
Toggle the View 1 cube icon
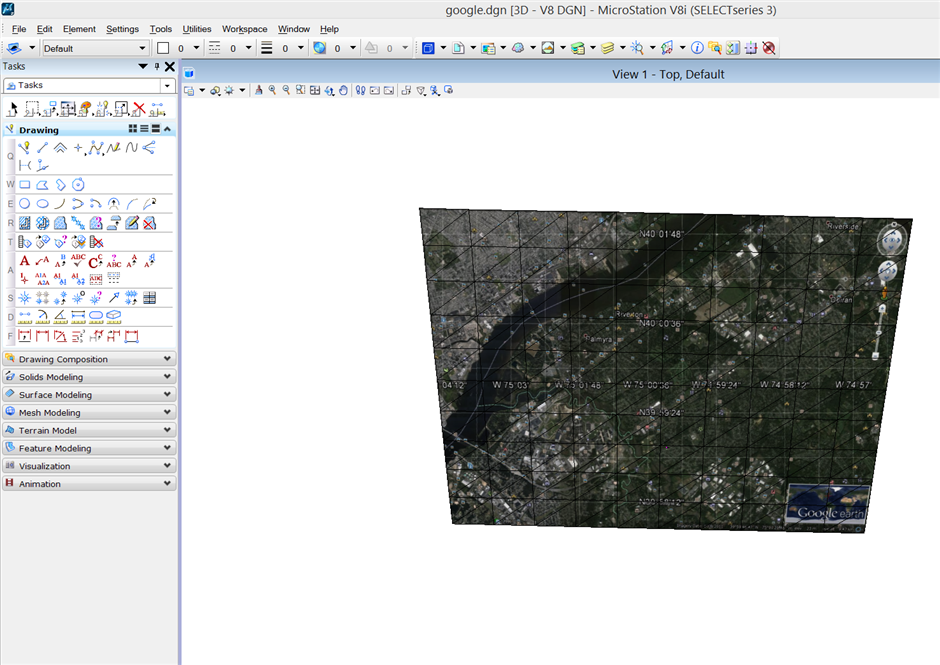pos(189,74)
